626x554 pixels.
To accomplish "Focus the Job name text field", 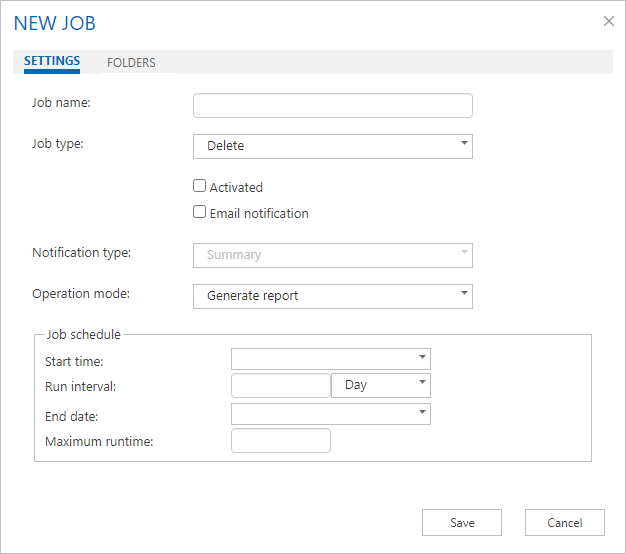I will point(332,106).
